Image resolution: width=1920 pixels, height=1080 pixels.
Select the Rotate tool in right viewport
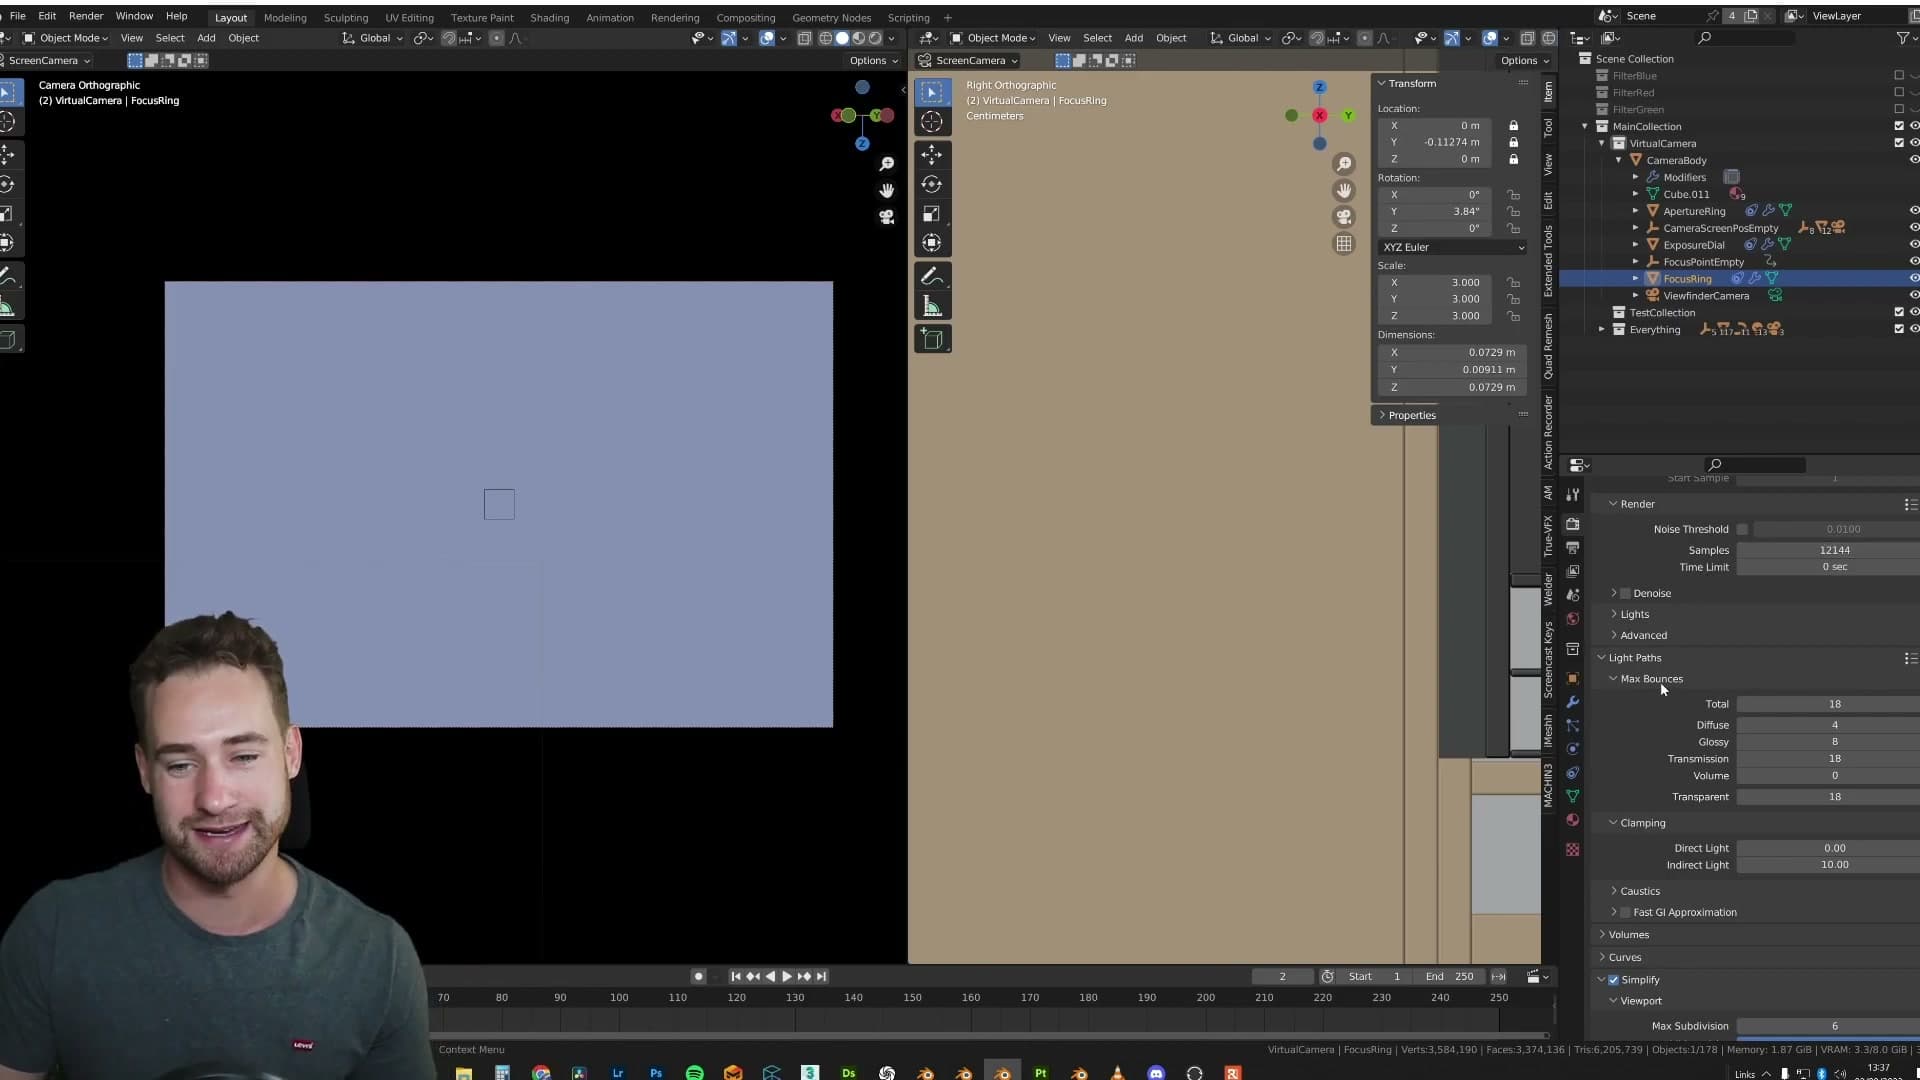(x=932, y=184)
